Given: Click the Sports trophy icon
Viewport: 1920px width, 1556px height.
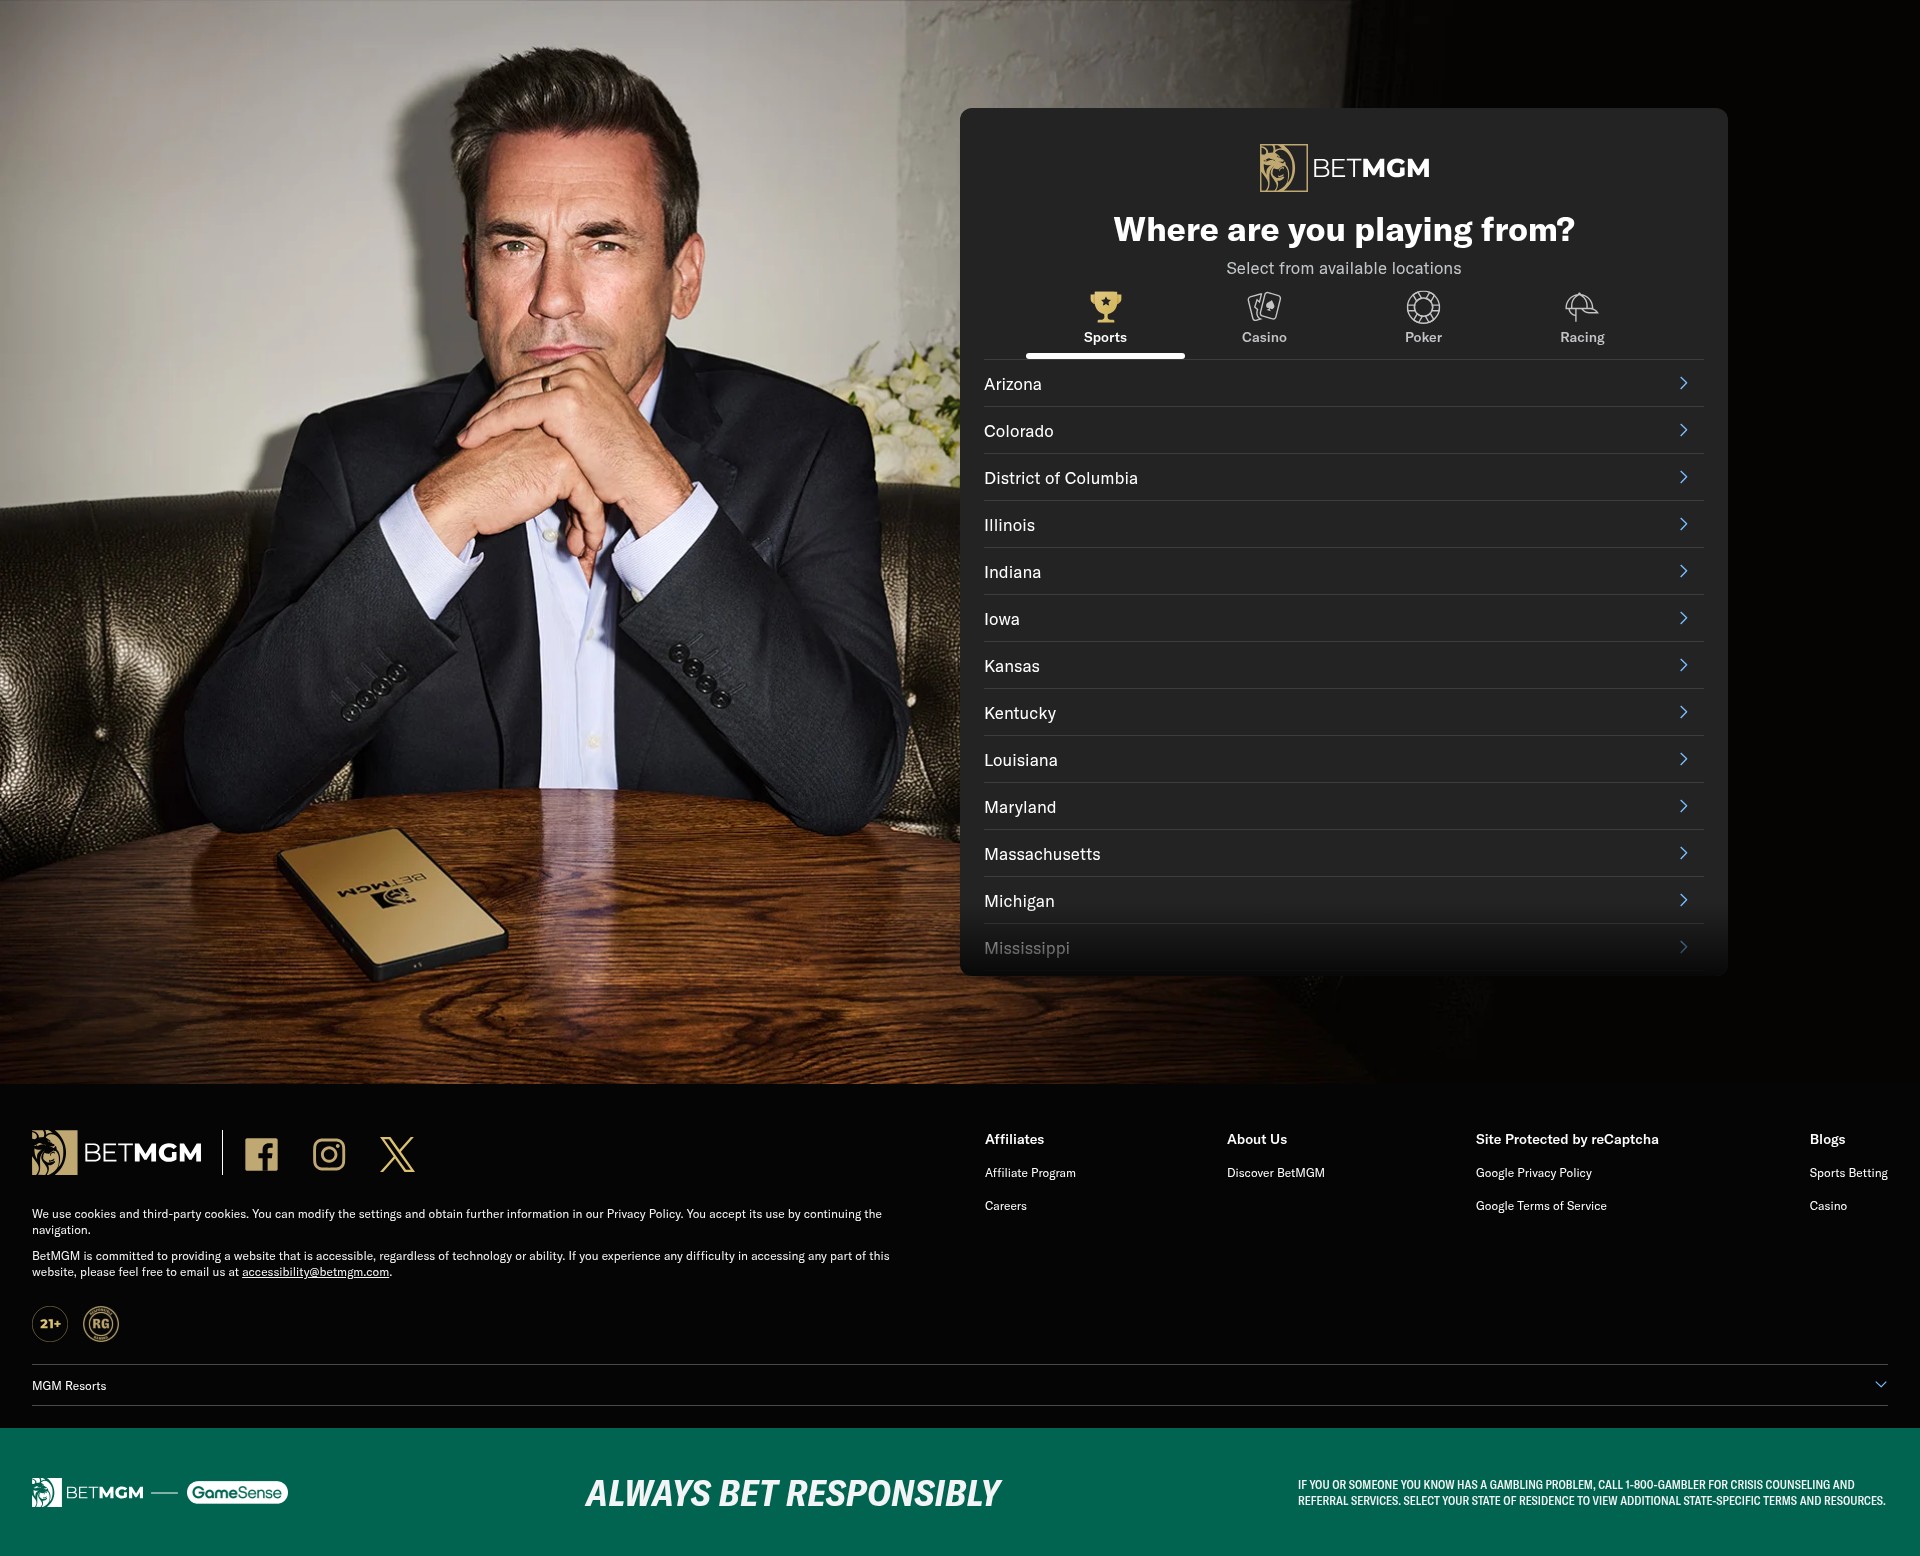Looking at the screenshot, I should 1105,306.
